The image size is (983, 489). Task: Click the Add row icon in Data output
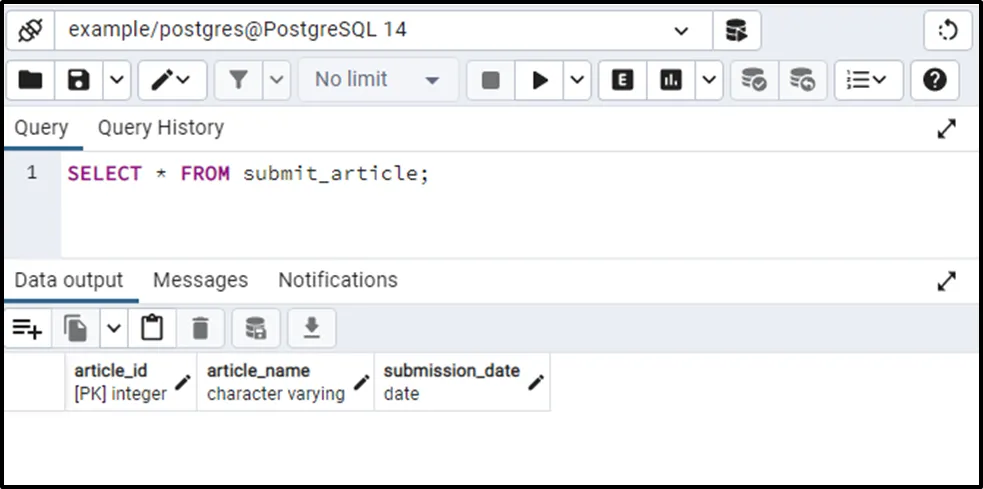coord(27,327)
